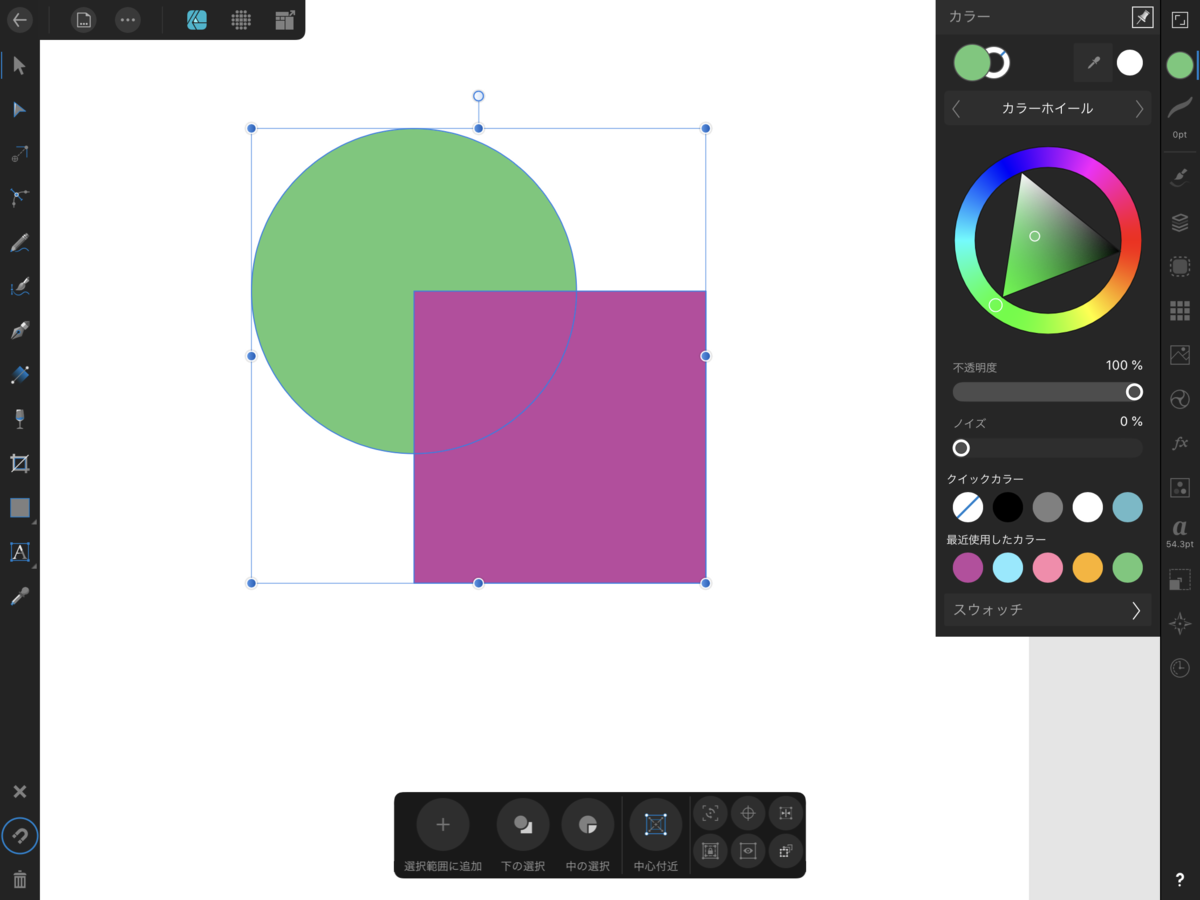Select the green fill color well

(x=971, y=62)
